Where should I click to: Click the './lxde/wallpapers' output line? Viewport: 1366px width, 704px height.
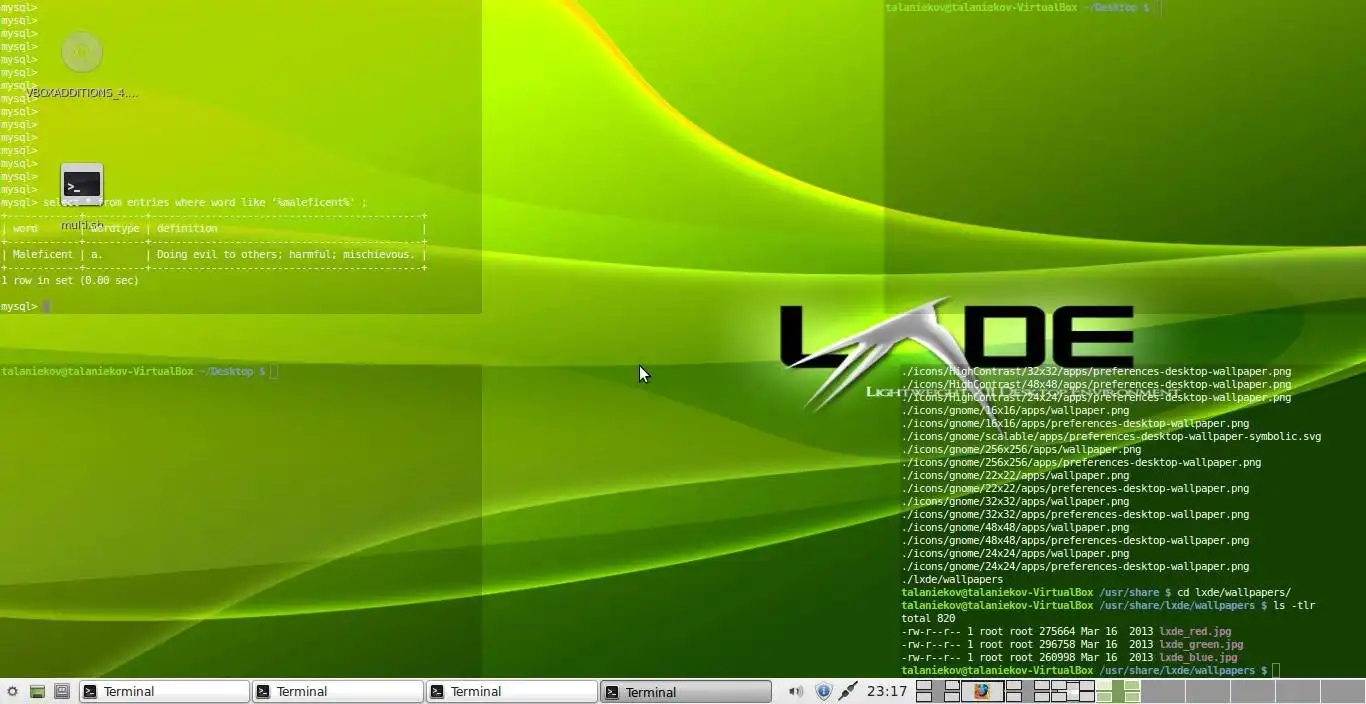click(952, 579)
